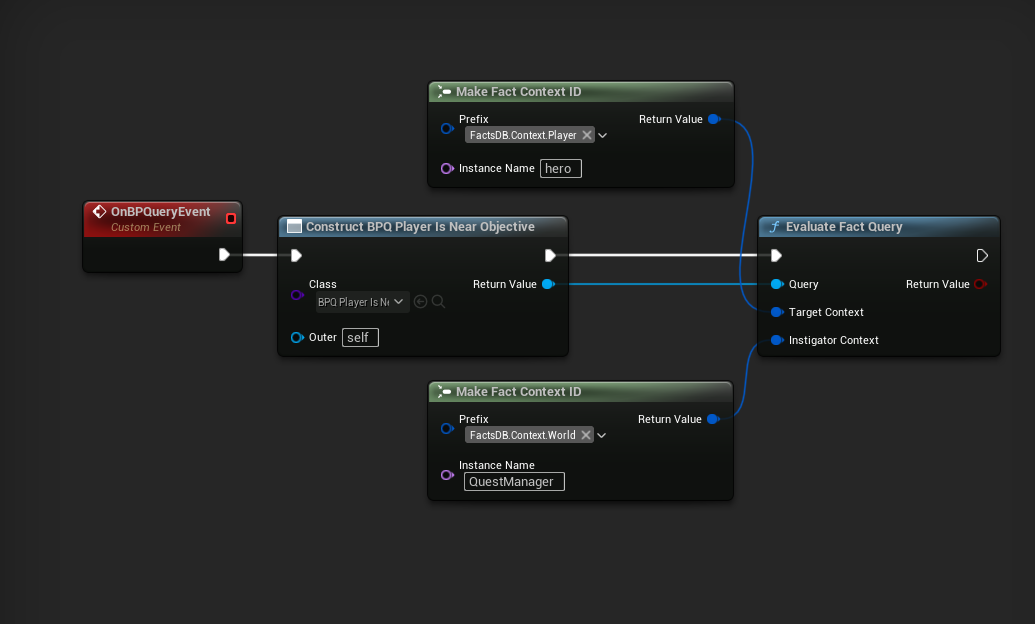
Task: Click the QuestManager instance name field
Action: 514,481
